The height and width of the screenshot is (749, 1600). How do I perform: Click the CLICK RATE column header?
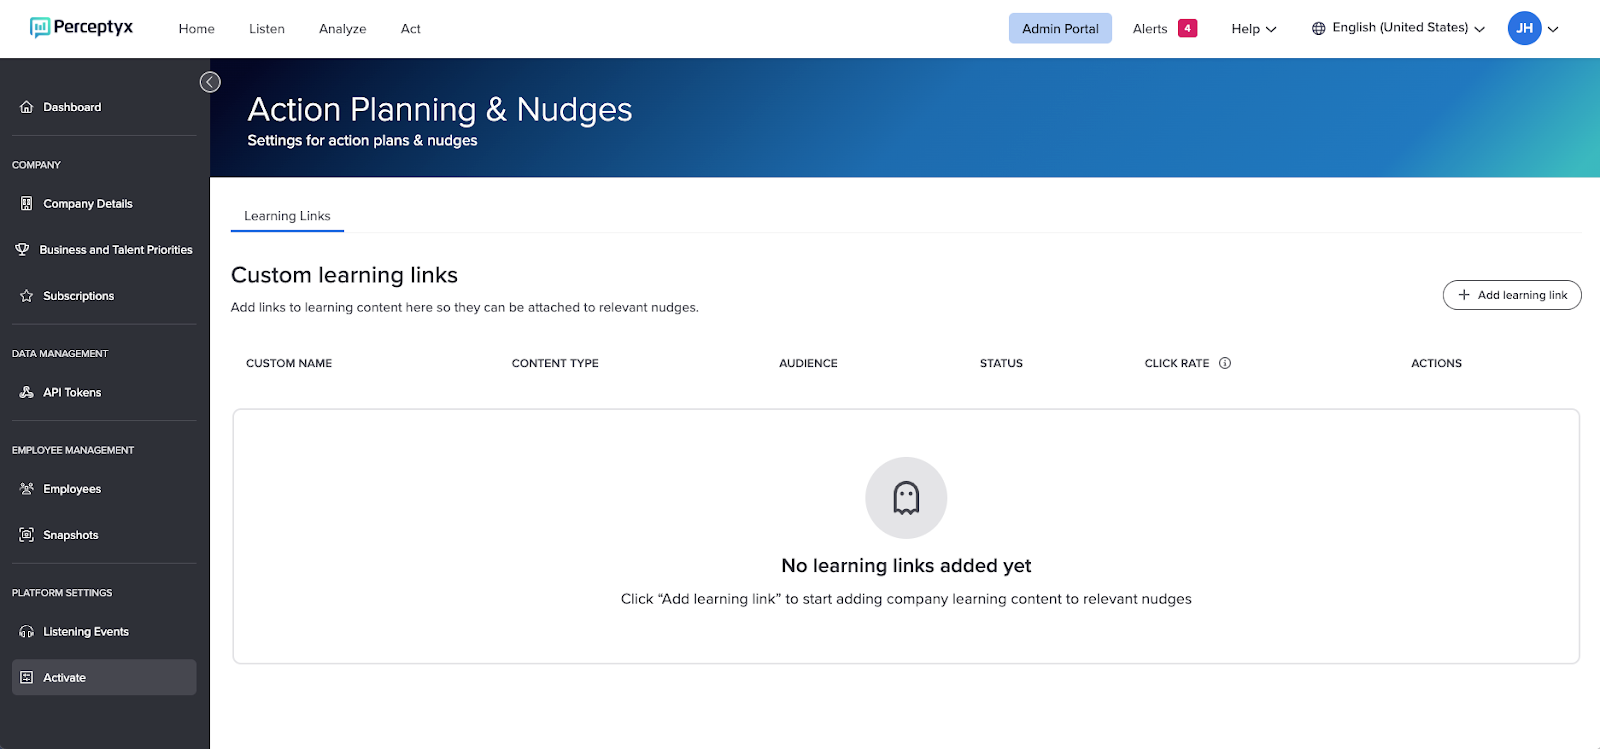click(x=1177, y=363)
